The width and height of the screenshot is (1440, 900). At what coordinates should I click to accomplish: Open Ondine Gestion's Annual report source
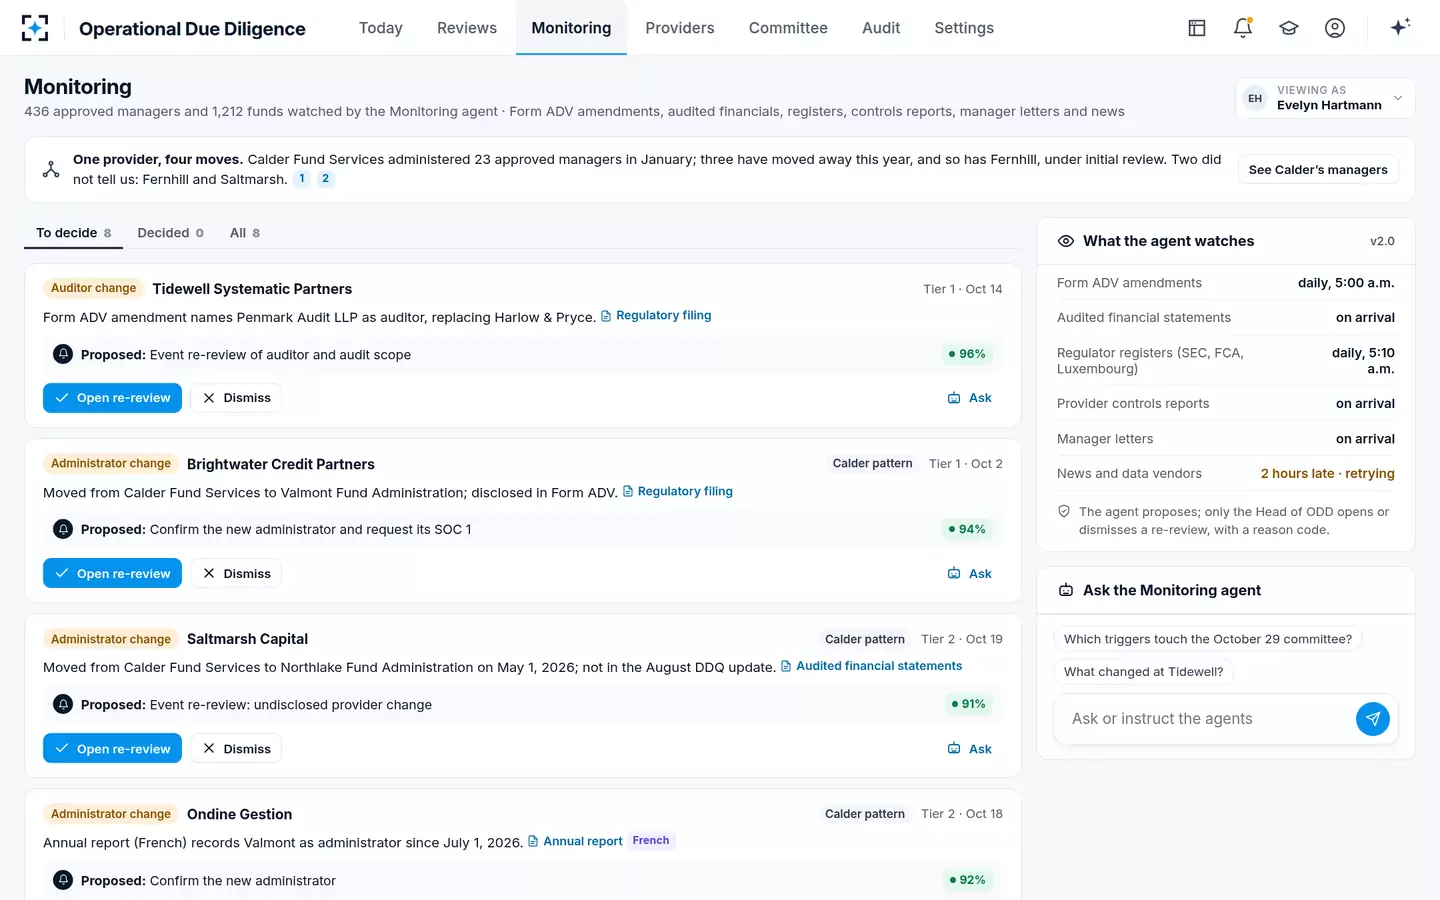click(575, 841)
